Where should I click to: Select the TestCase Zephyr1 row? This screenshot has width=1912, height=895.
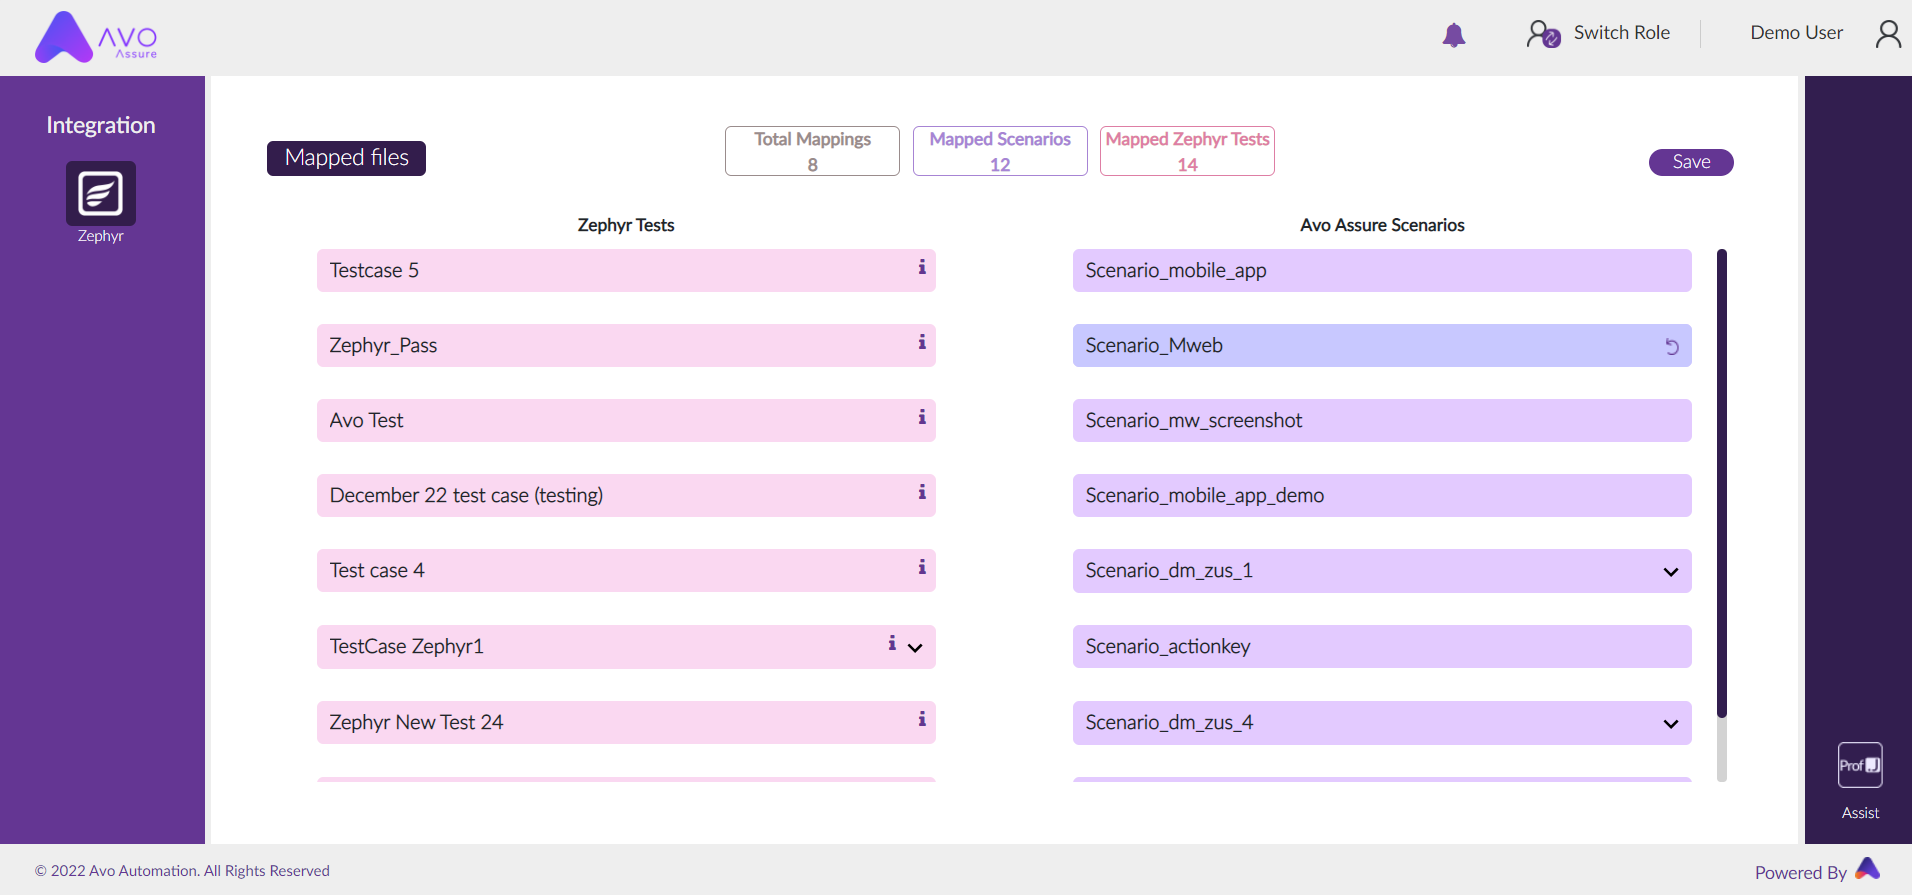[x=626, y=646]
